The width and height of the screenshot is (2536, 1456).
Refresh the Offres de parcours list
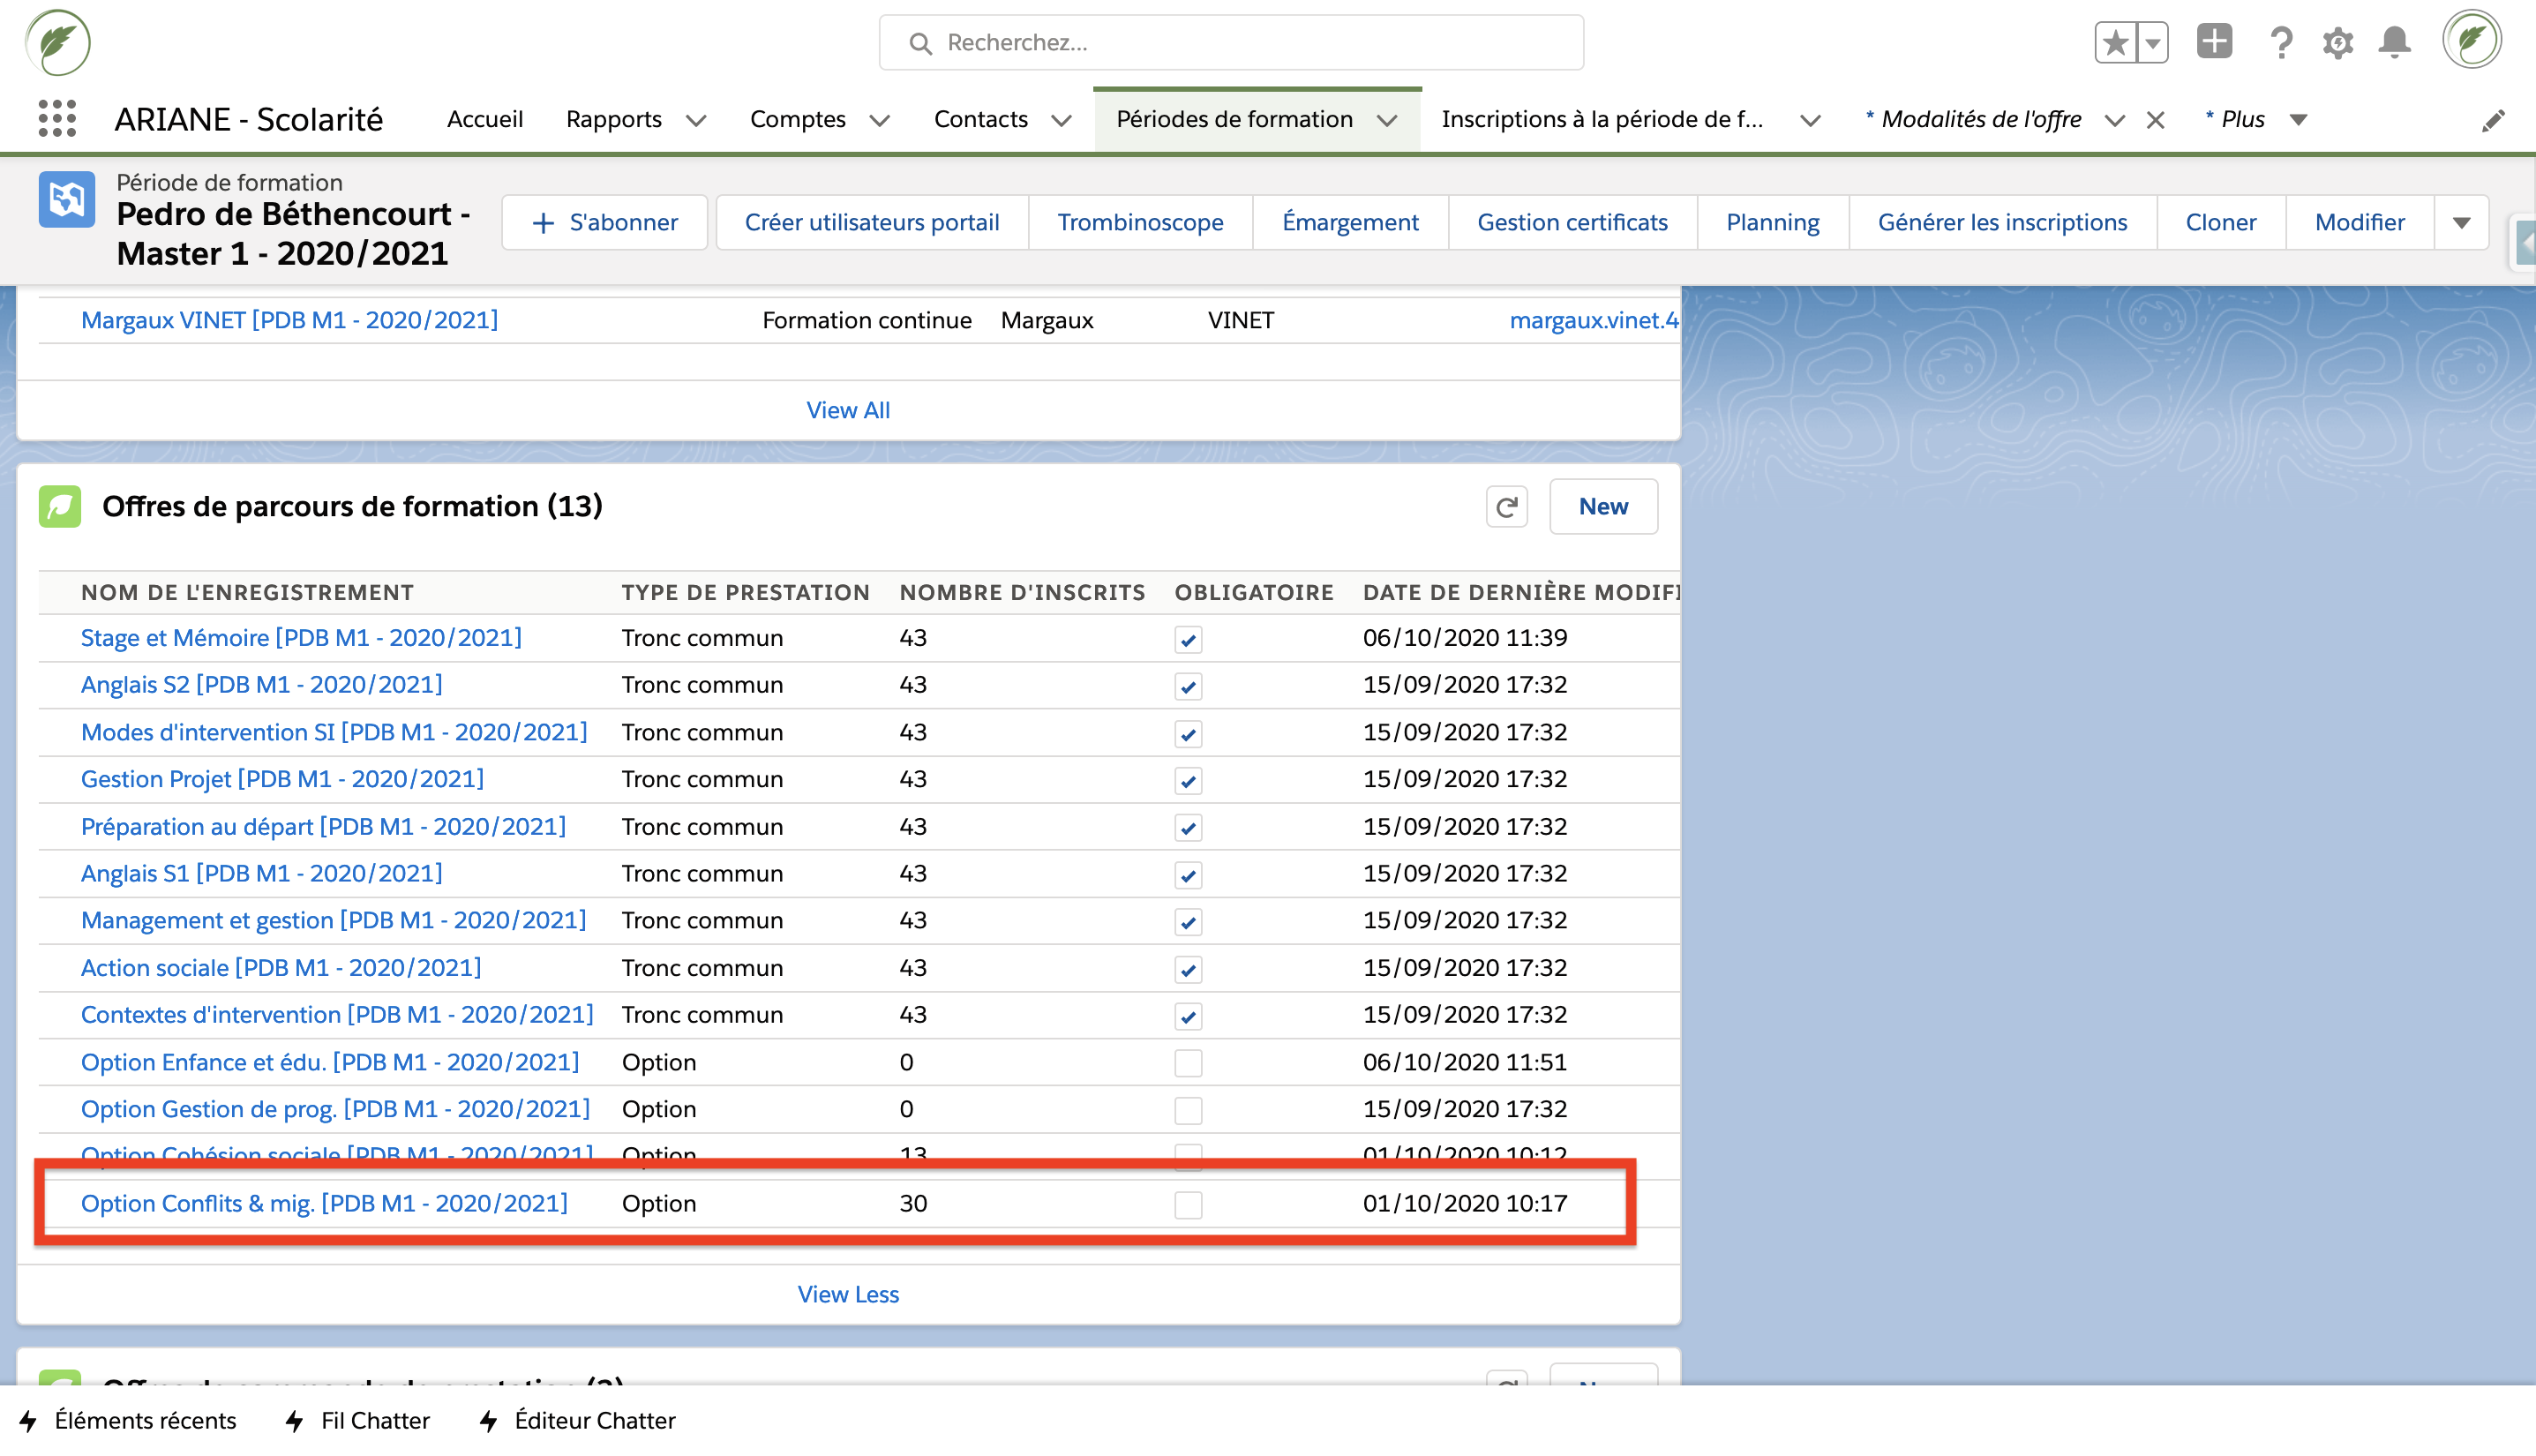pyautogui.click(x=1506, y=507)
